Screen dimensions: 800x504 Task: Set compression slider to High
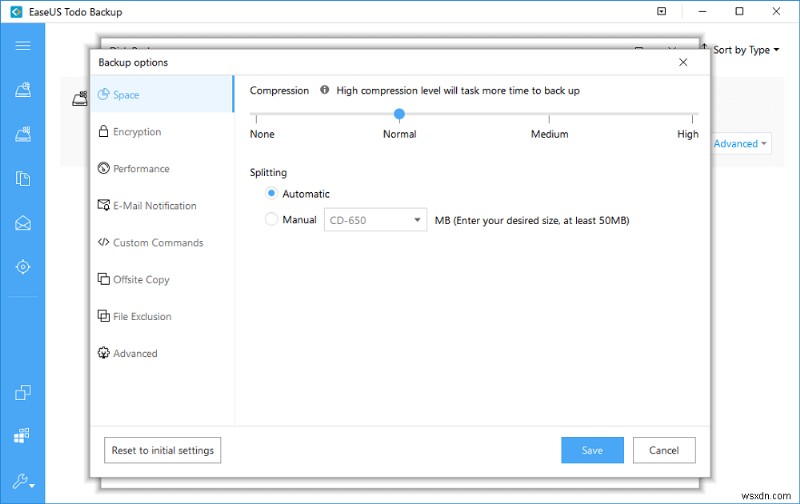click(688, 115)
